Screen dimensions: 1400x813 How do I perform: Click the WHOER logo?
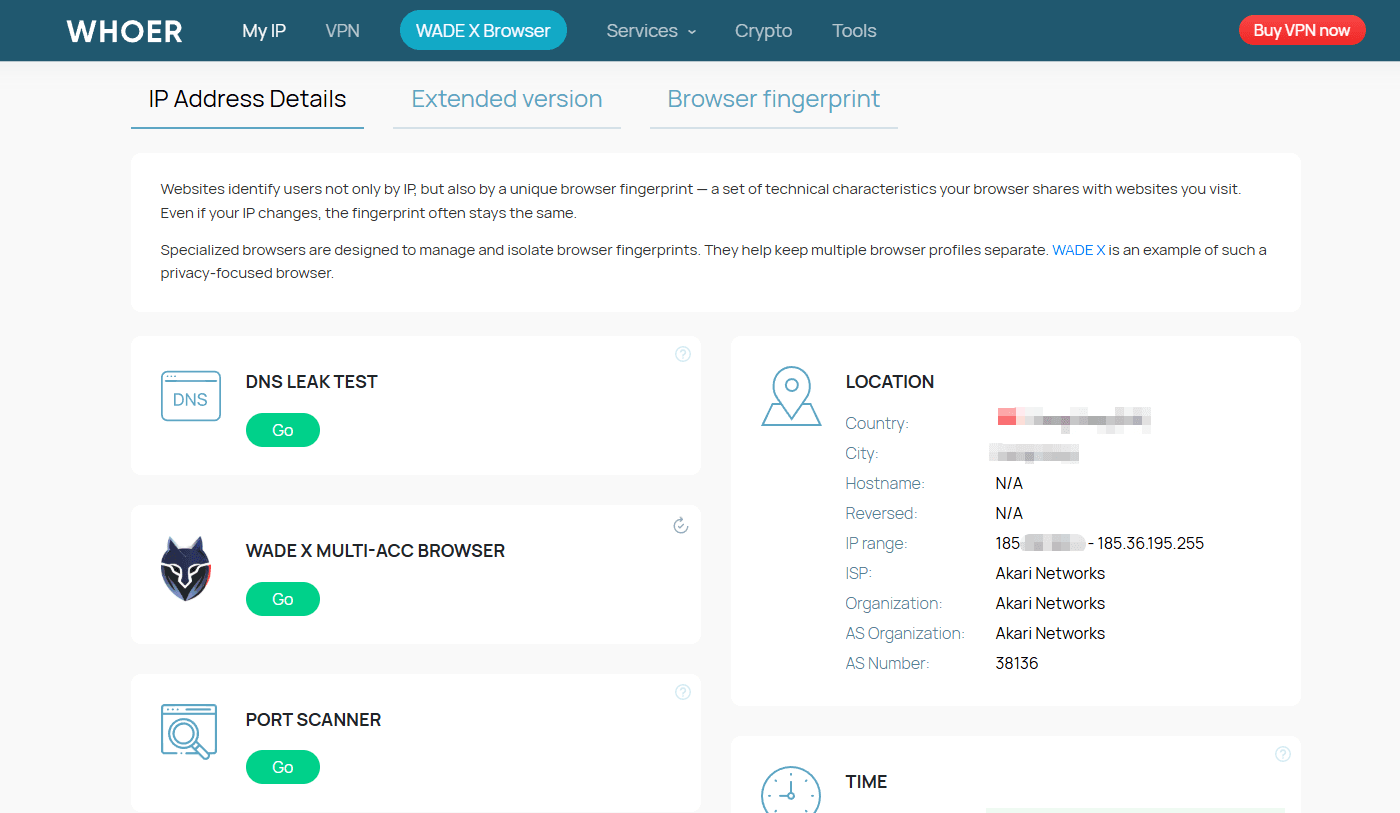tap(124, 31)
